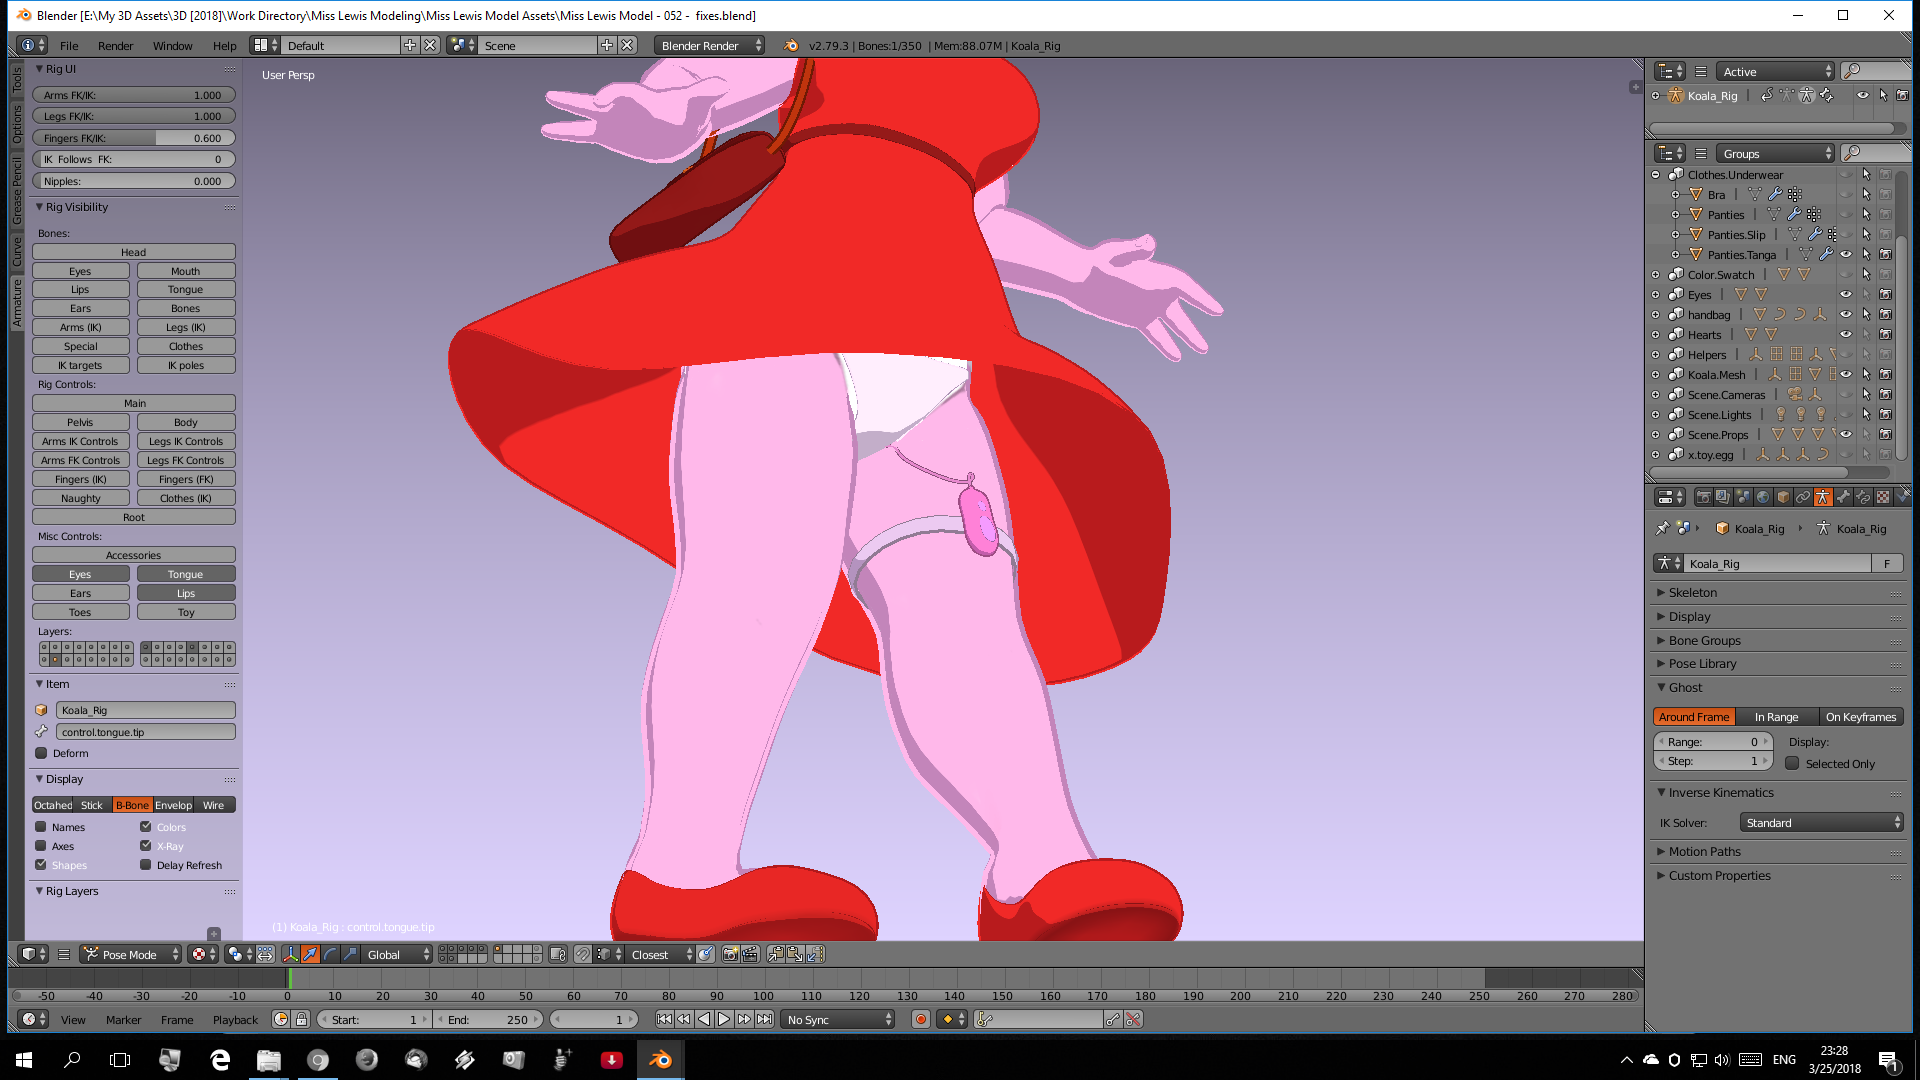Screen dimensions: 1920x1080
Task: Switch ghost type to In Range
Action: pyautogui.click(x=1776, y=717)
